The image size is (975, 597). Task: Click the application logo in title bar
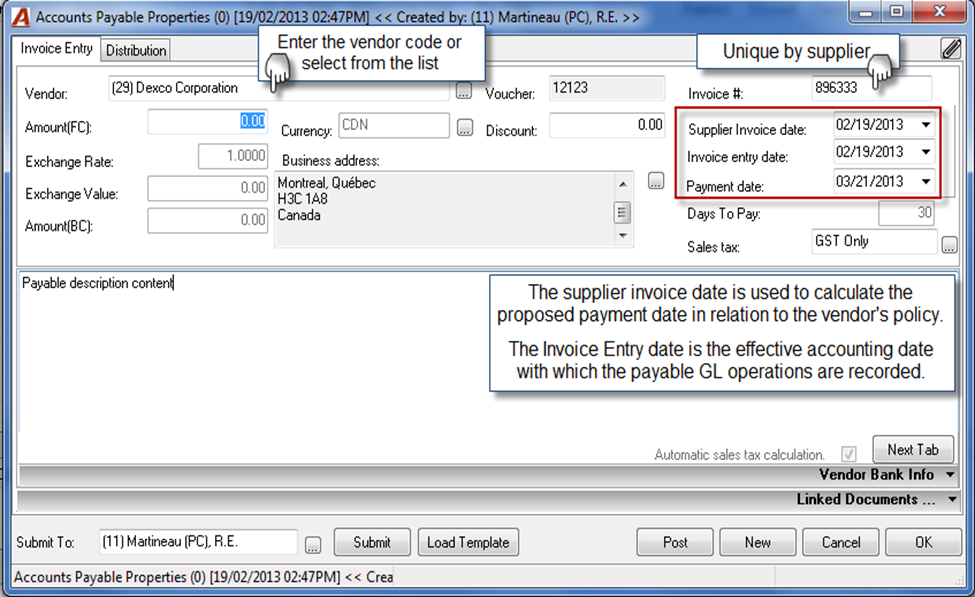pyautogui.click(x=21, y=17)
